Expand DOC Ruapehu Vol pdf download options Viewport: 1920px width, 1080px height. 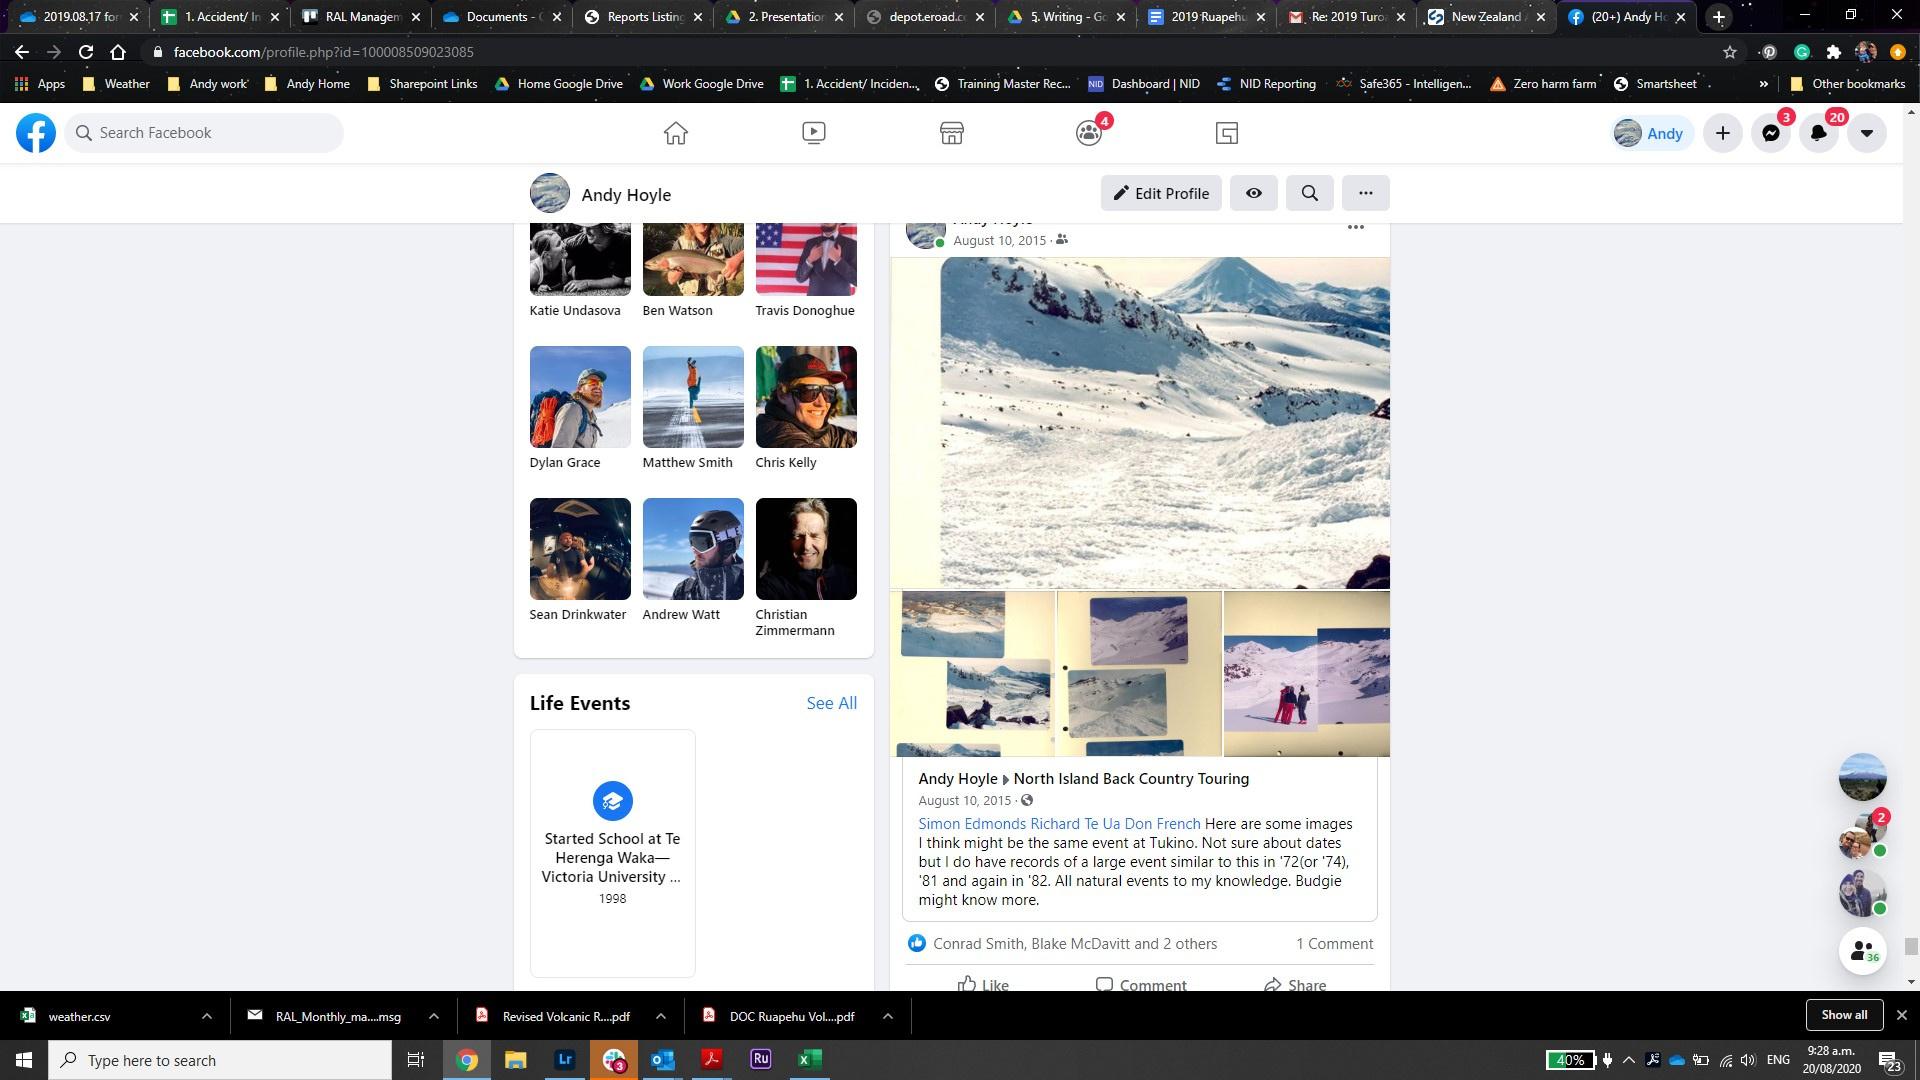(x=888, y=1016)
